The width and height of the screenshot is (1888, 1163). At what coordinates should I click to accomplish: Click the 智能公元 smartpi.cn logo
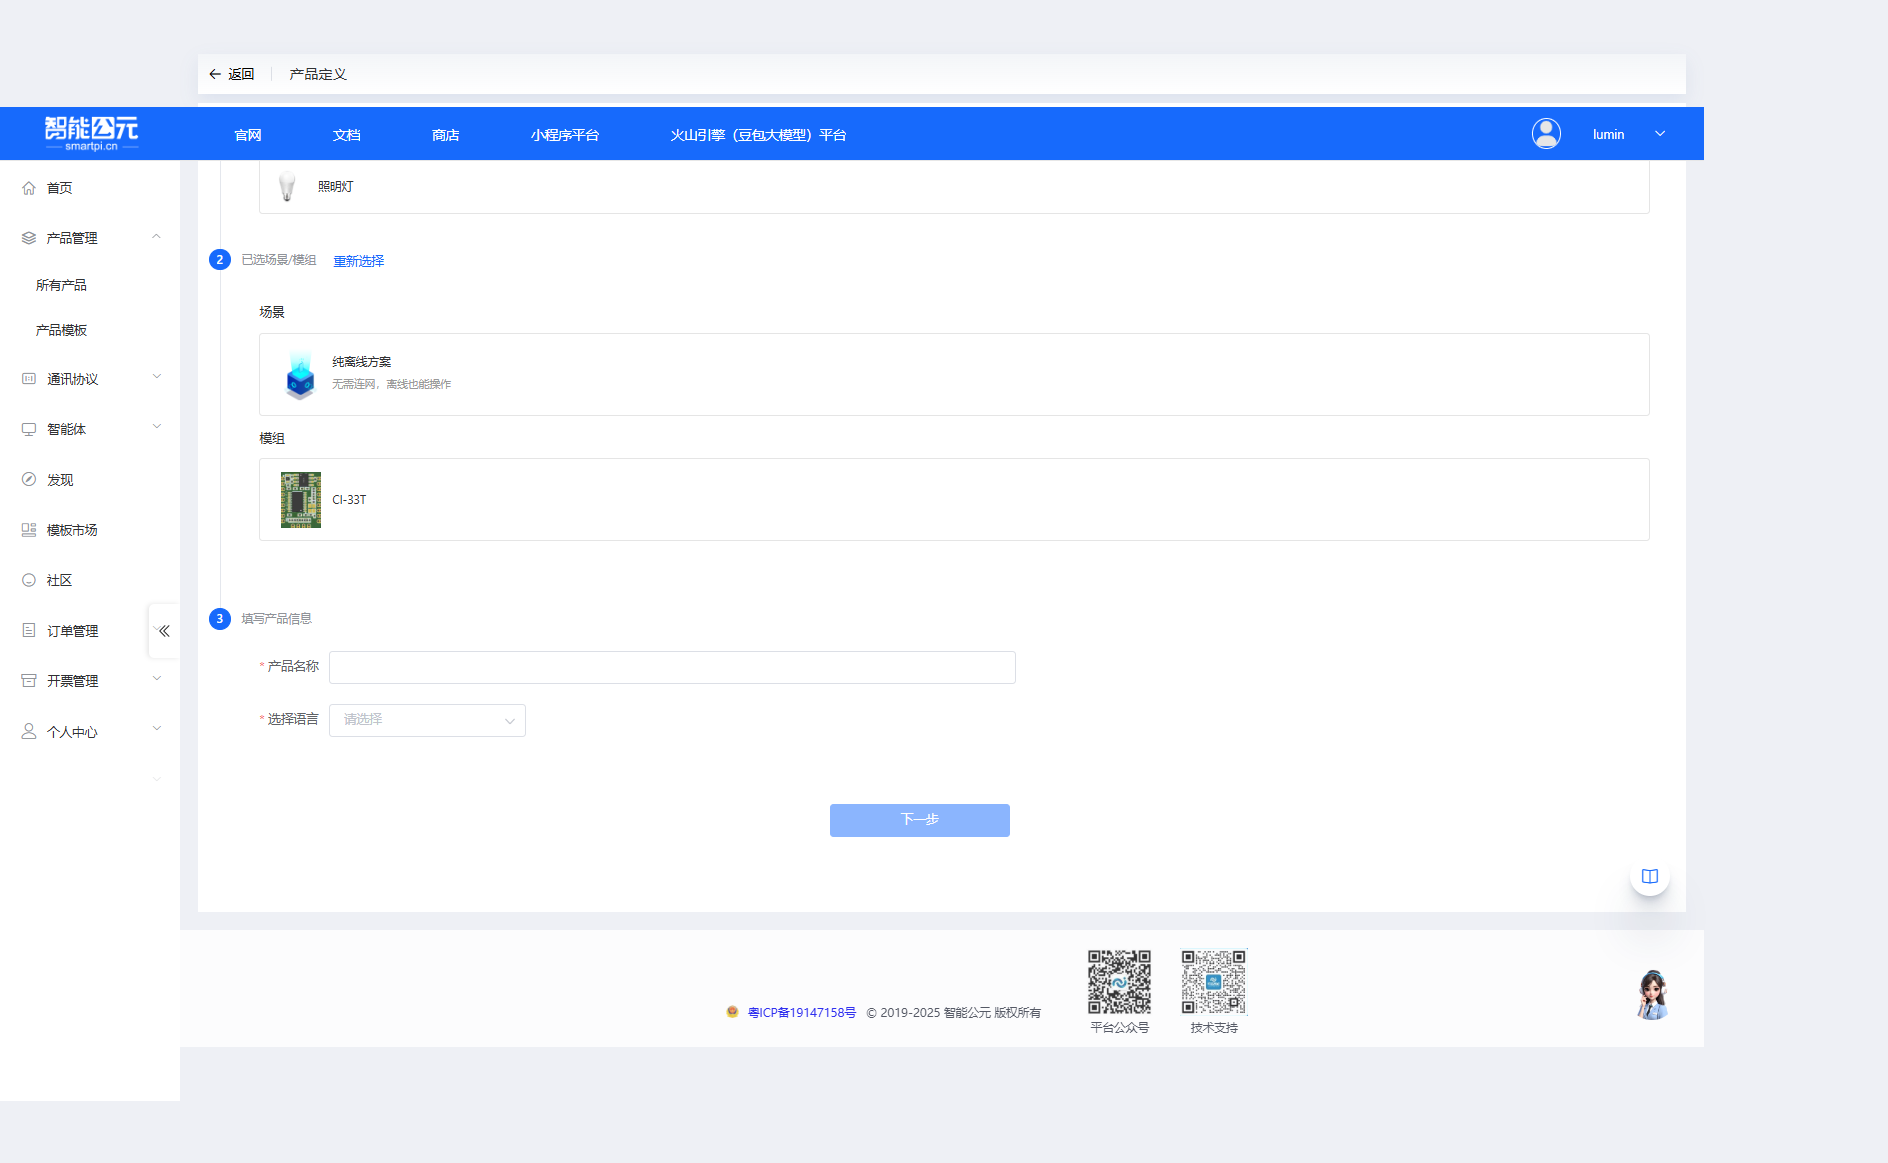point(91,133)
